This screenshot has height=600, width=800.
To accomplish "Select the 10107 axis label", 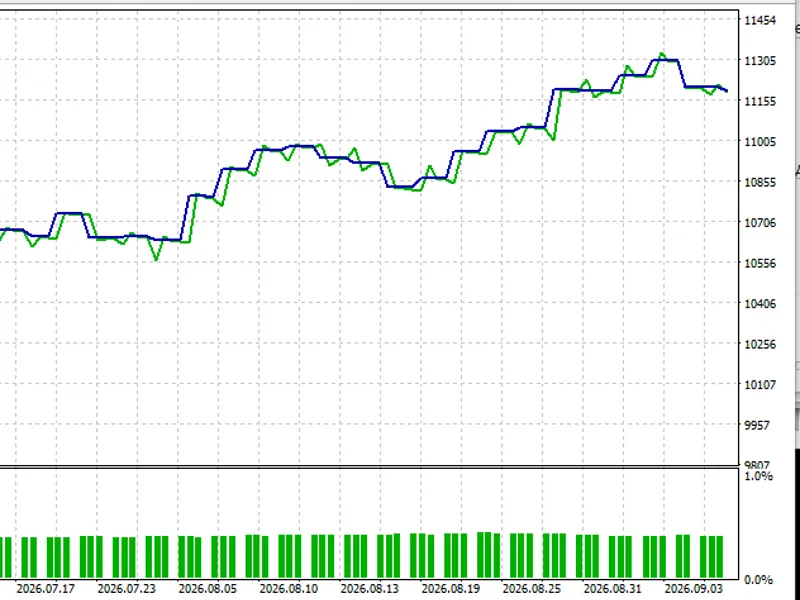I will coord(760,385).
